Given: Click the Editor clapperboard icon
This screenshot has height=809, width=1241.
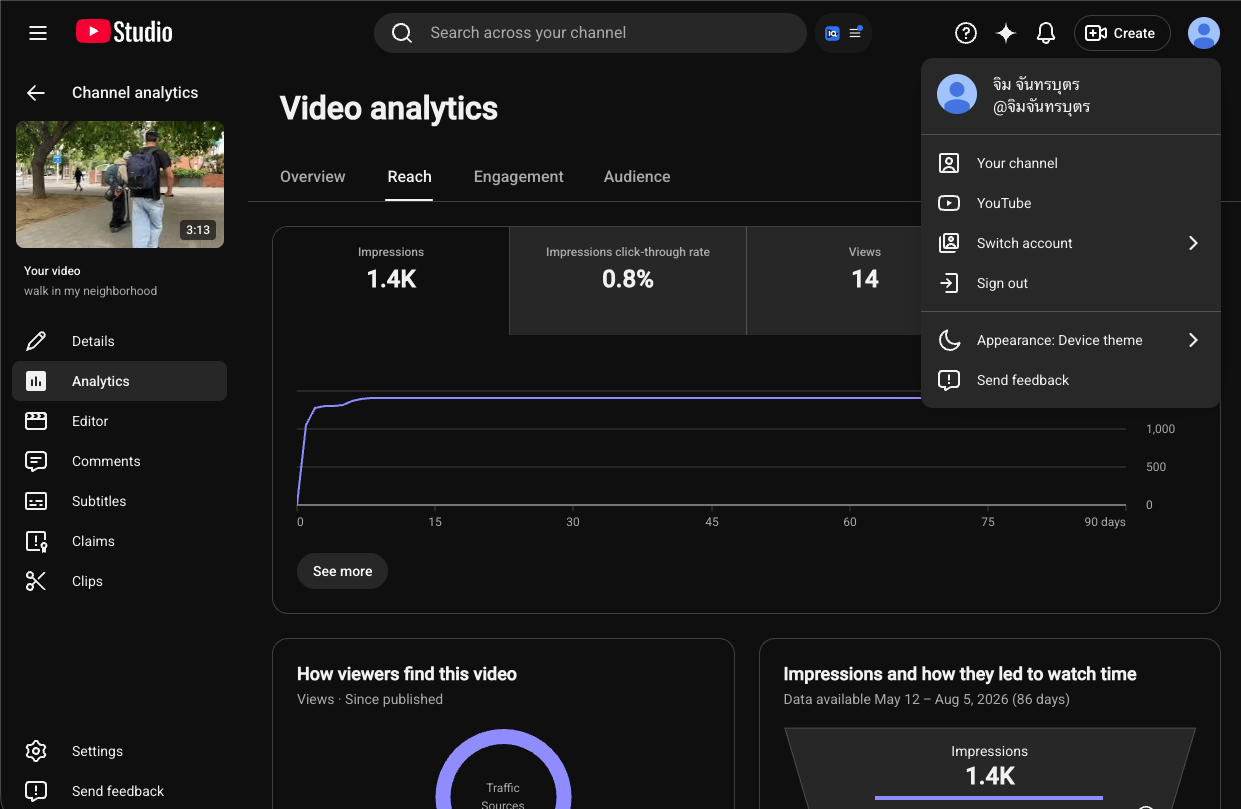Looking at the screenshot, I should [36, 421].
